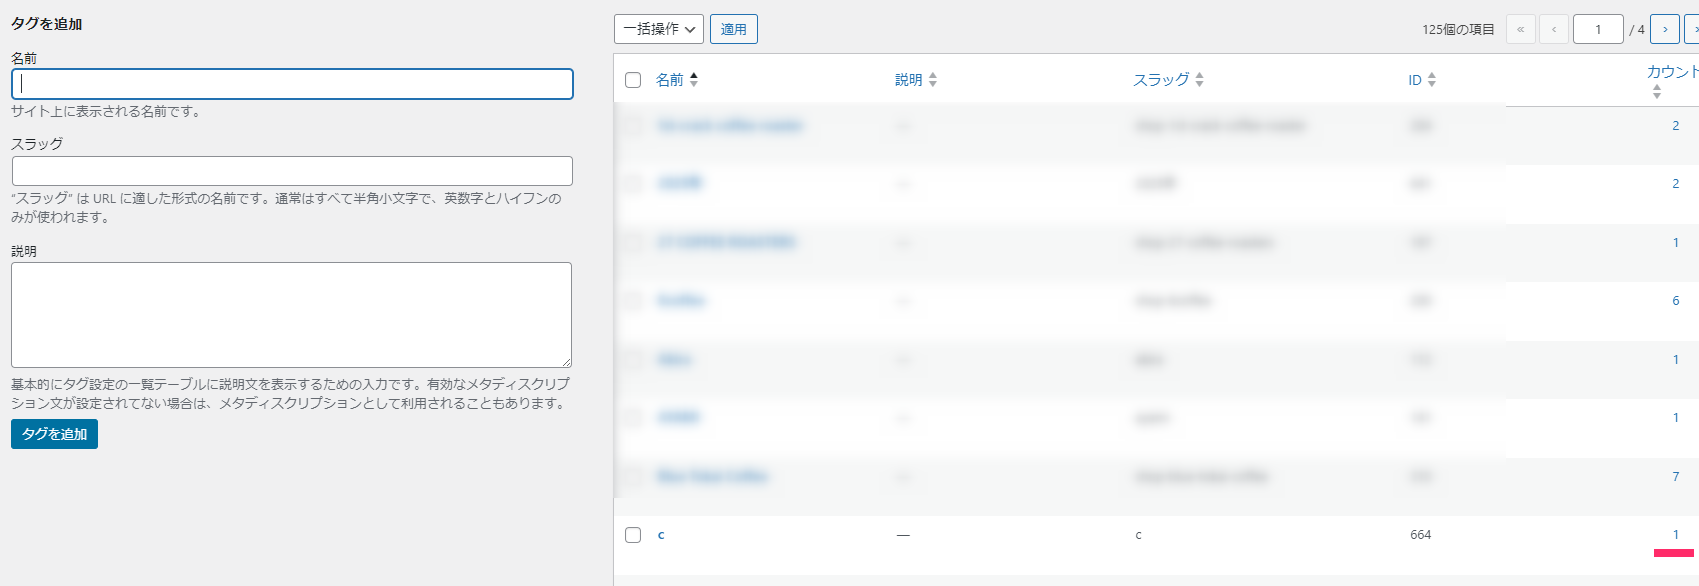Check the checkbox for tag c

(633, 535)
